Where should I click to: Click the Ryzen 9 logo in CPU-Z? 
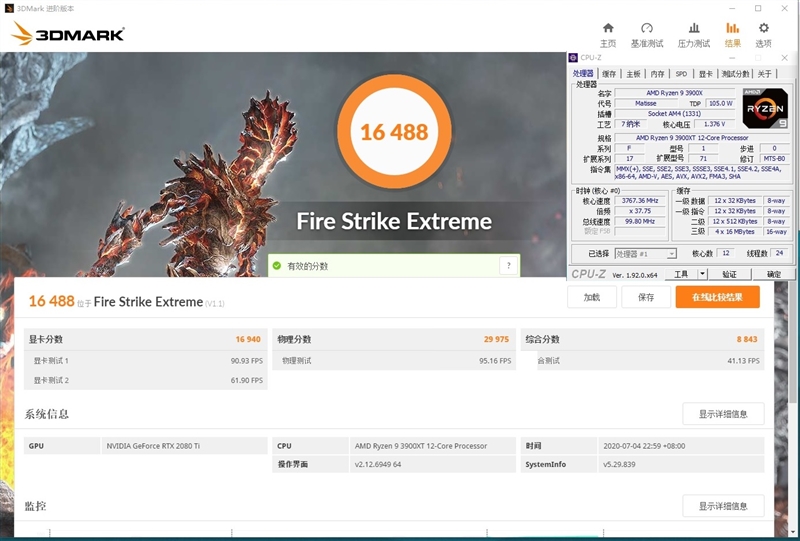coord(765,108)
